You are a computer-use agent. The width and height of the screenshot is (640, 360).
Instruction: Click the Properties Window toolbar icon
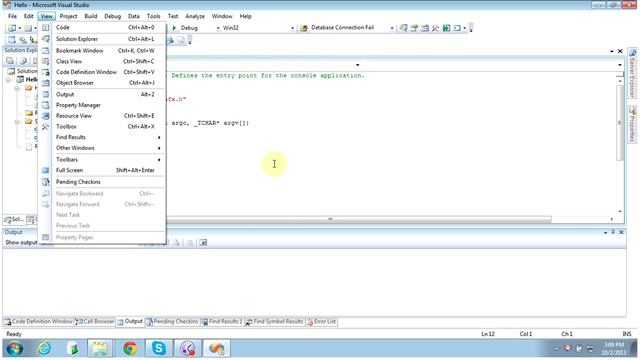pyautogui.click(x=414, y=28)
